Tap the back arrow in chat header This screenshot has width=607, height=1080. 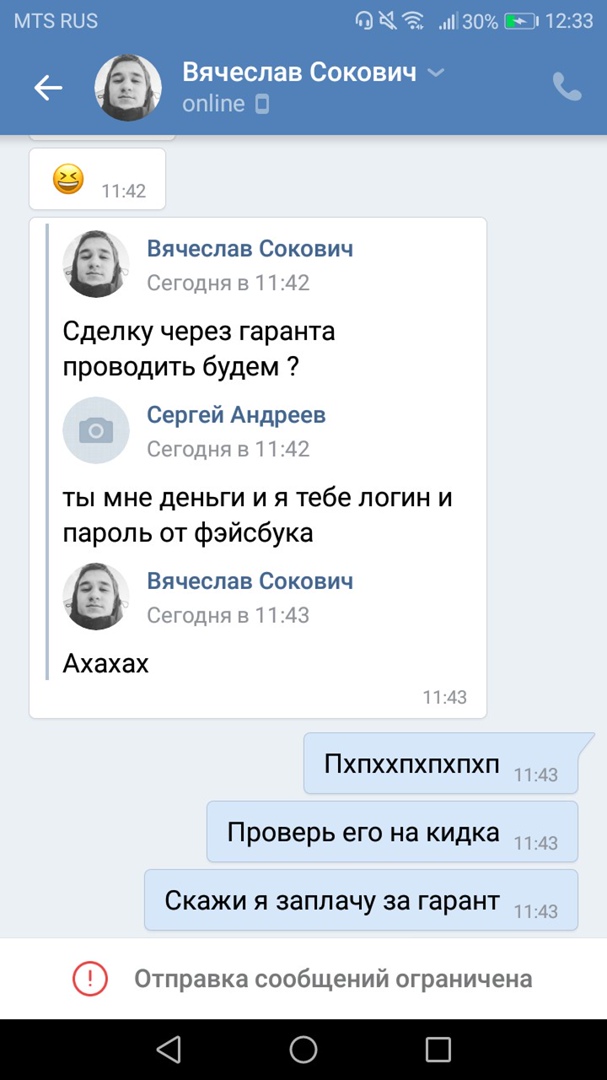48,87
